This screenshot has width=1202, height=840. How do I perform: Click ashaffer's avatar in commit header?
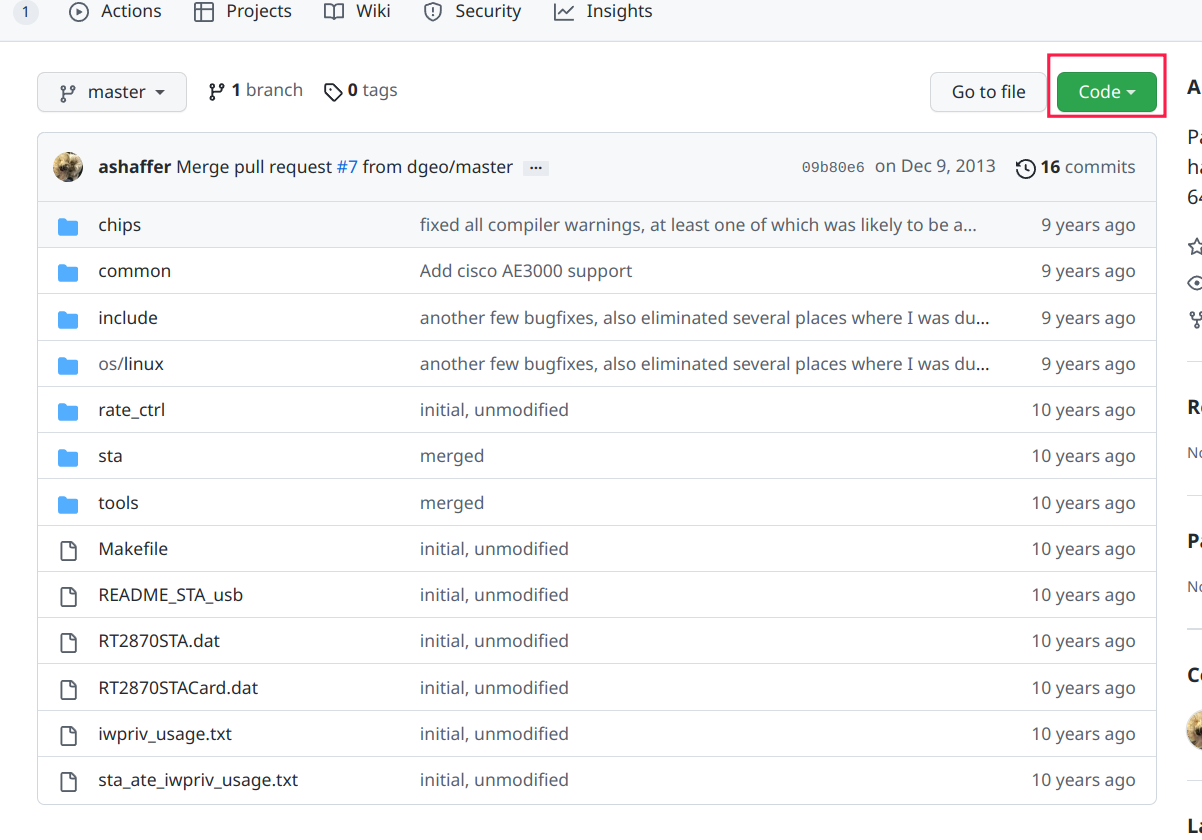tap(68, 167)
